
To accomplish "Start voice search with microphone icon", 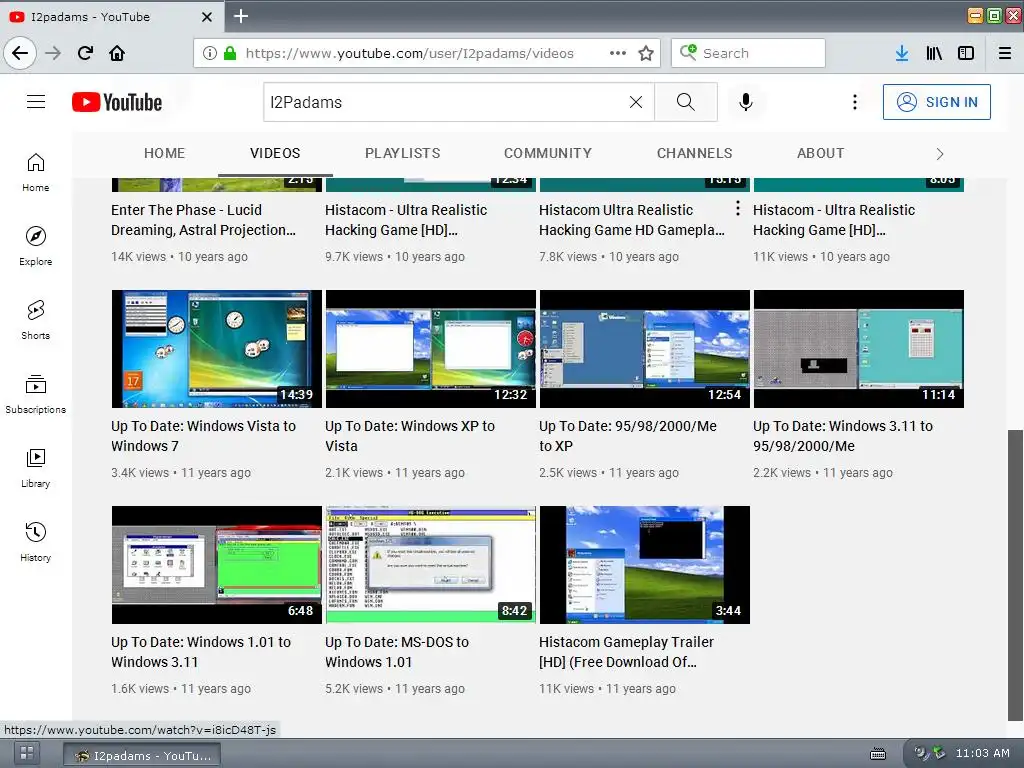I will point(746,102).
